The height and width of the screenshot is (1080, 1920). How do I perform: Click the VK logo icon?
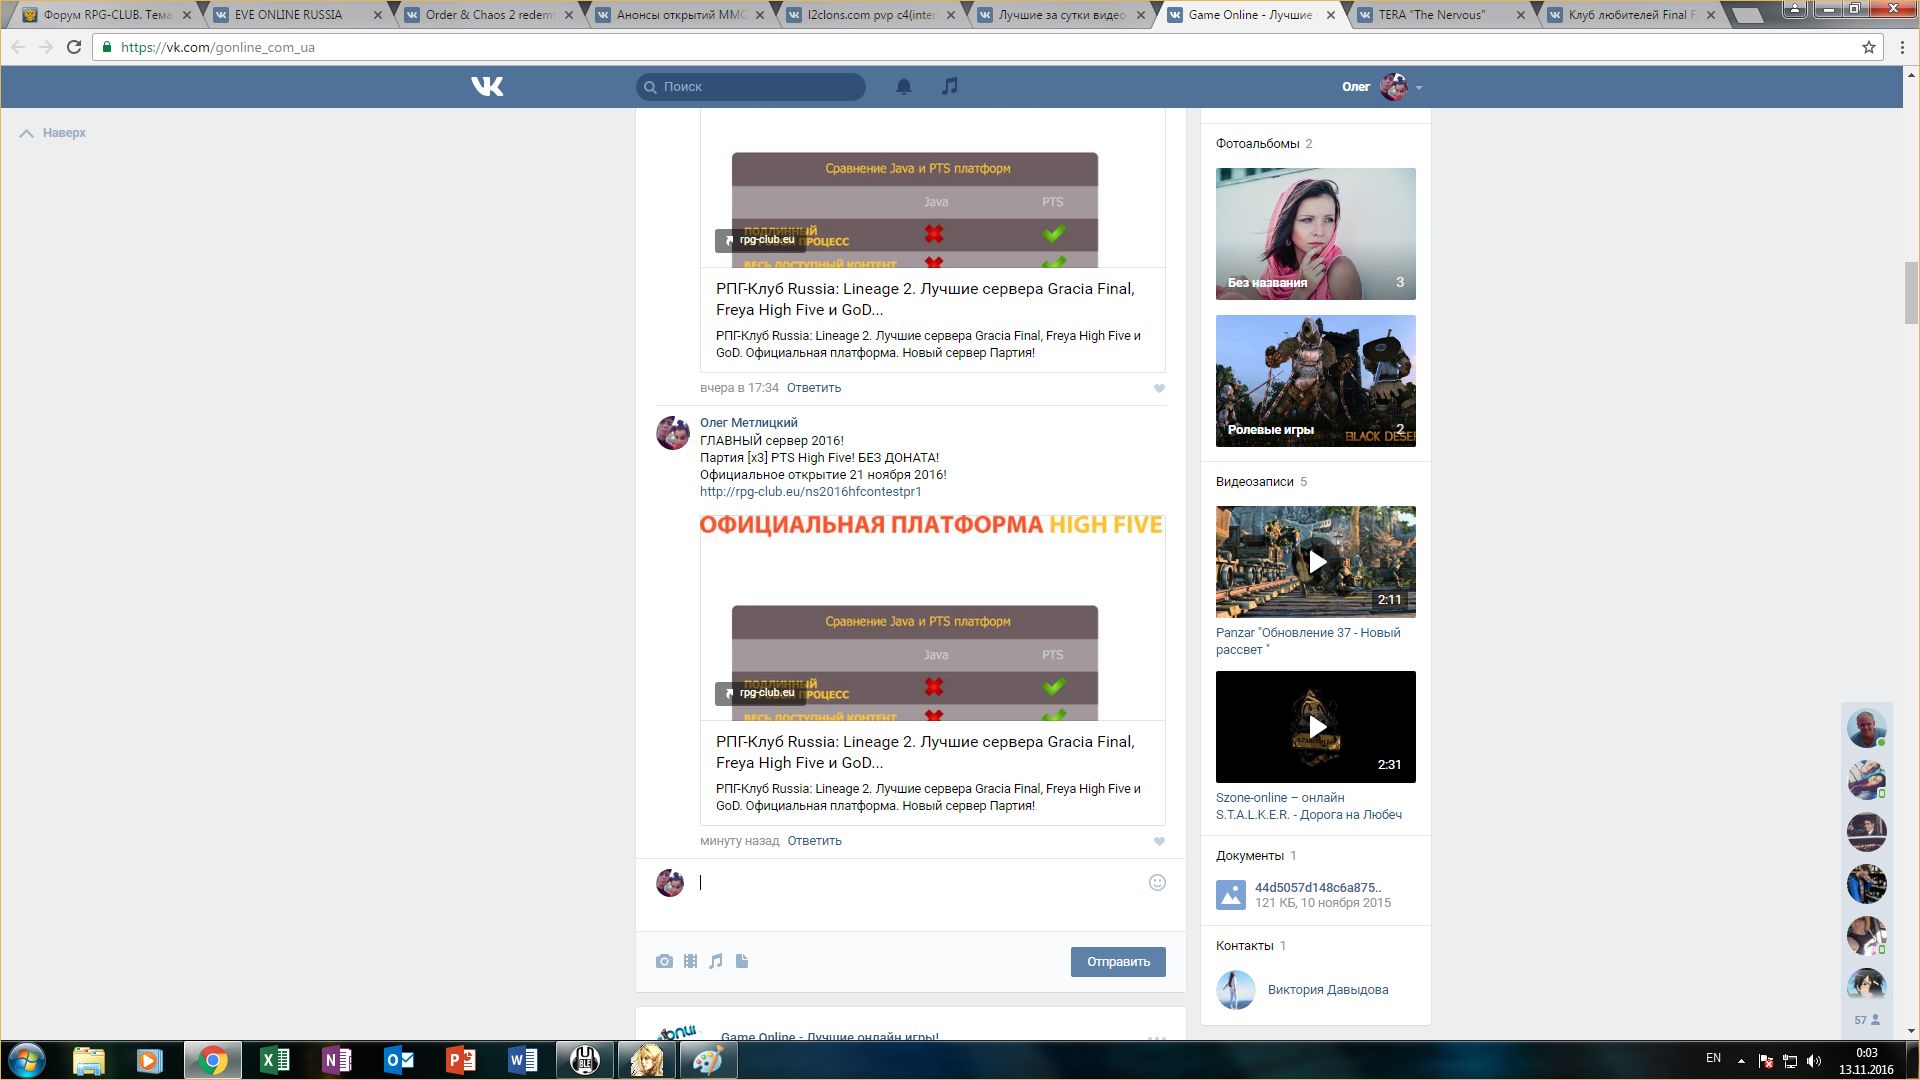(487, 87)
